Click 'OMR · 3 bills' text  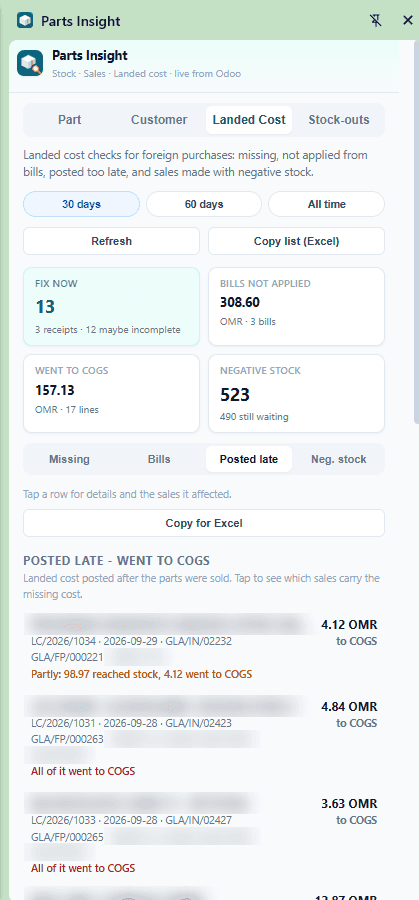click(248, 321)
